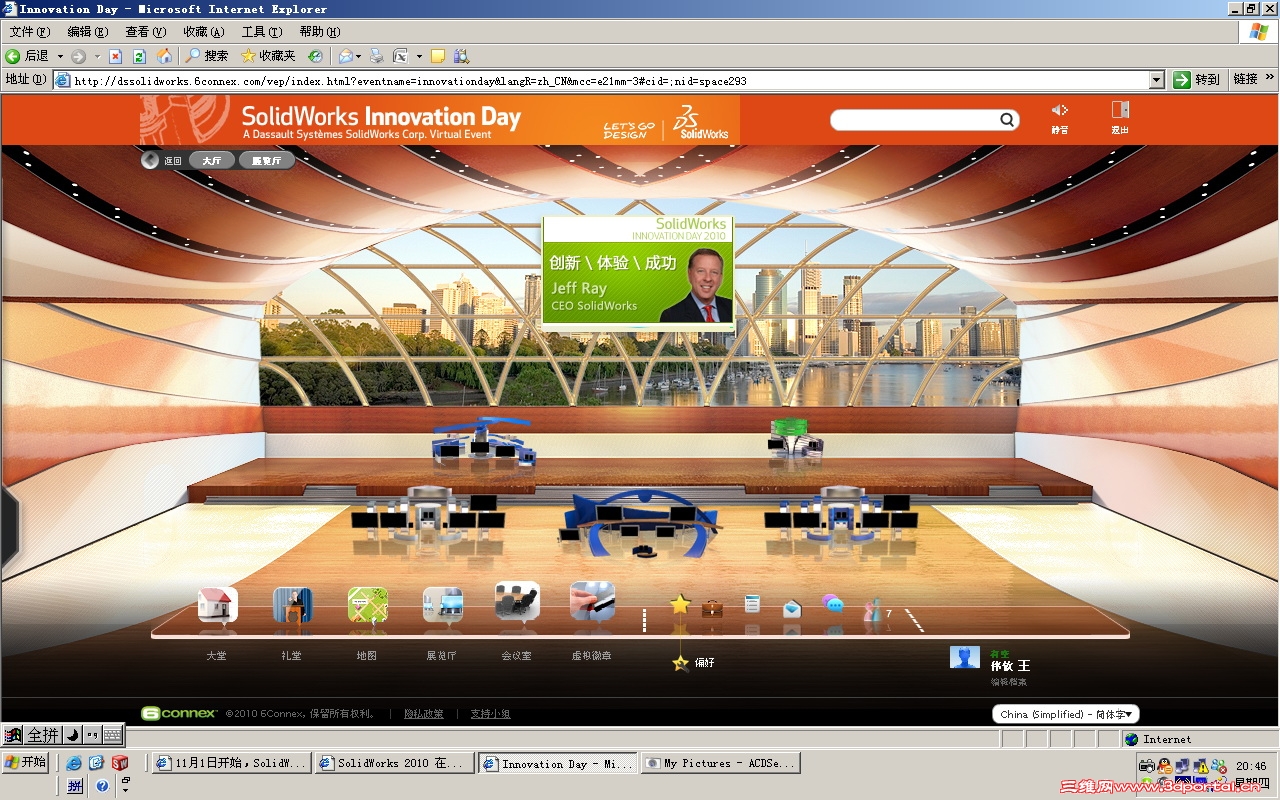Click the Jeff Ray CEO welcome banner
The width and height of the screenshot is (1280, 800).
click(x=638, y=270)
